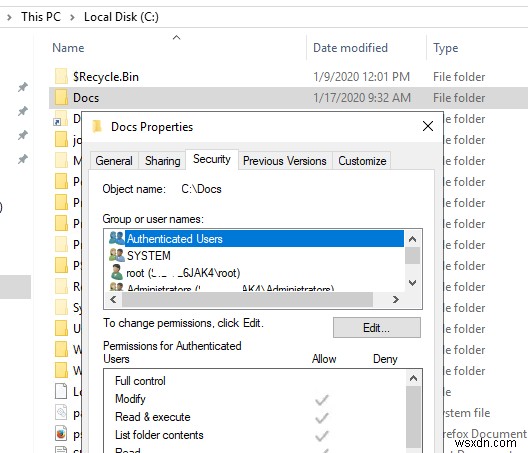Click the List folder contents allow checkmark
The image size is (528, 453).
(x=322, y=436)
